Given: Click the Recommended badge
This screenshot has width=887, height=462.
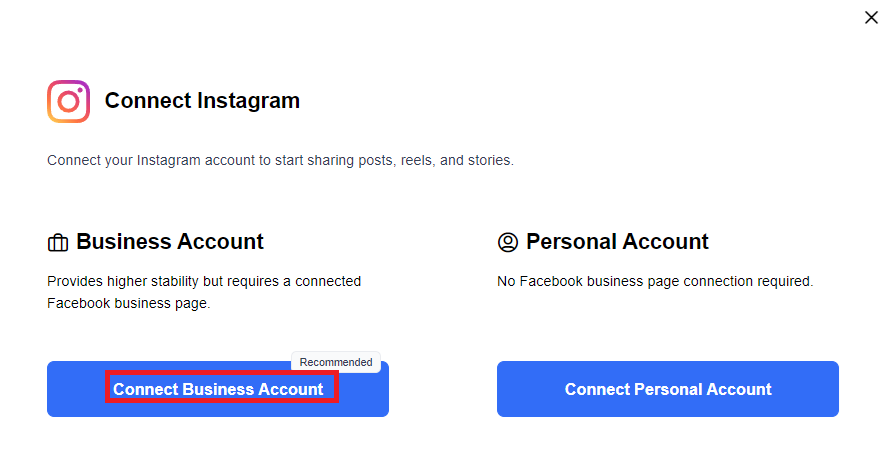Looking at the screenshot, I should click(336, 362).
